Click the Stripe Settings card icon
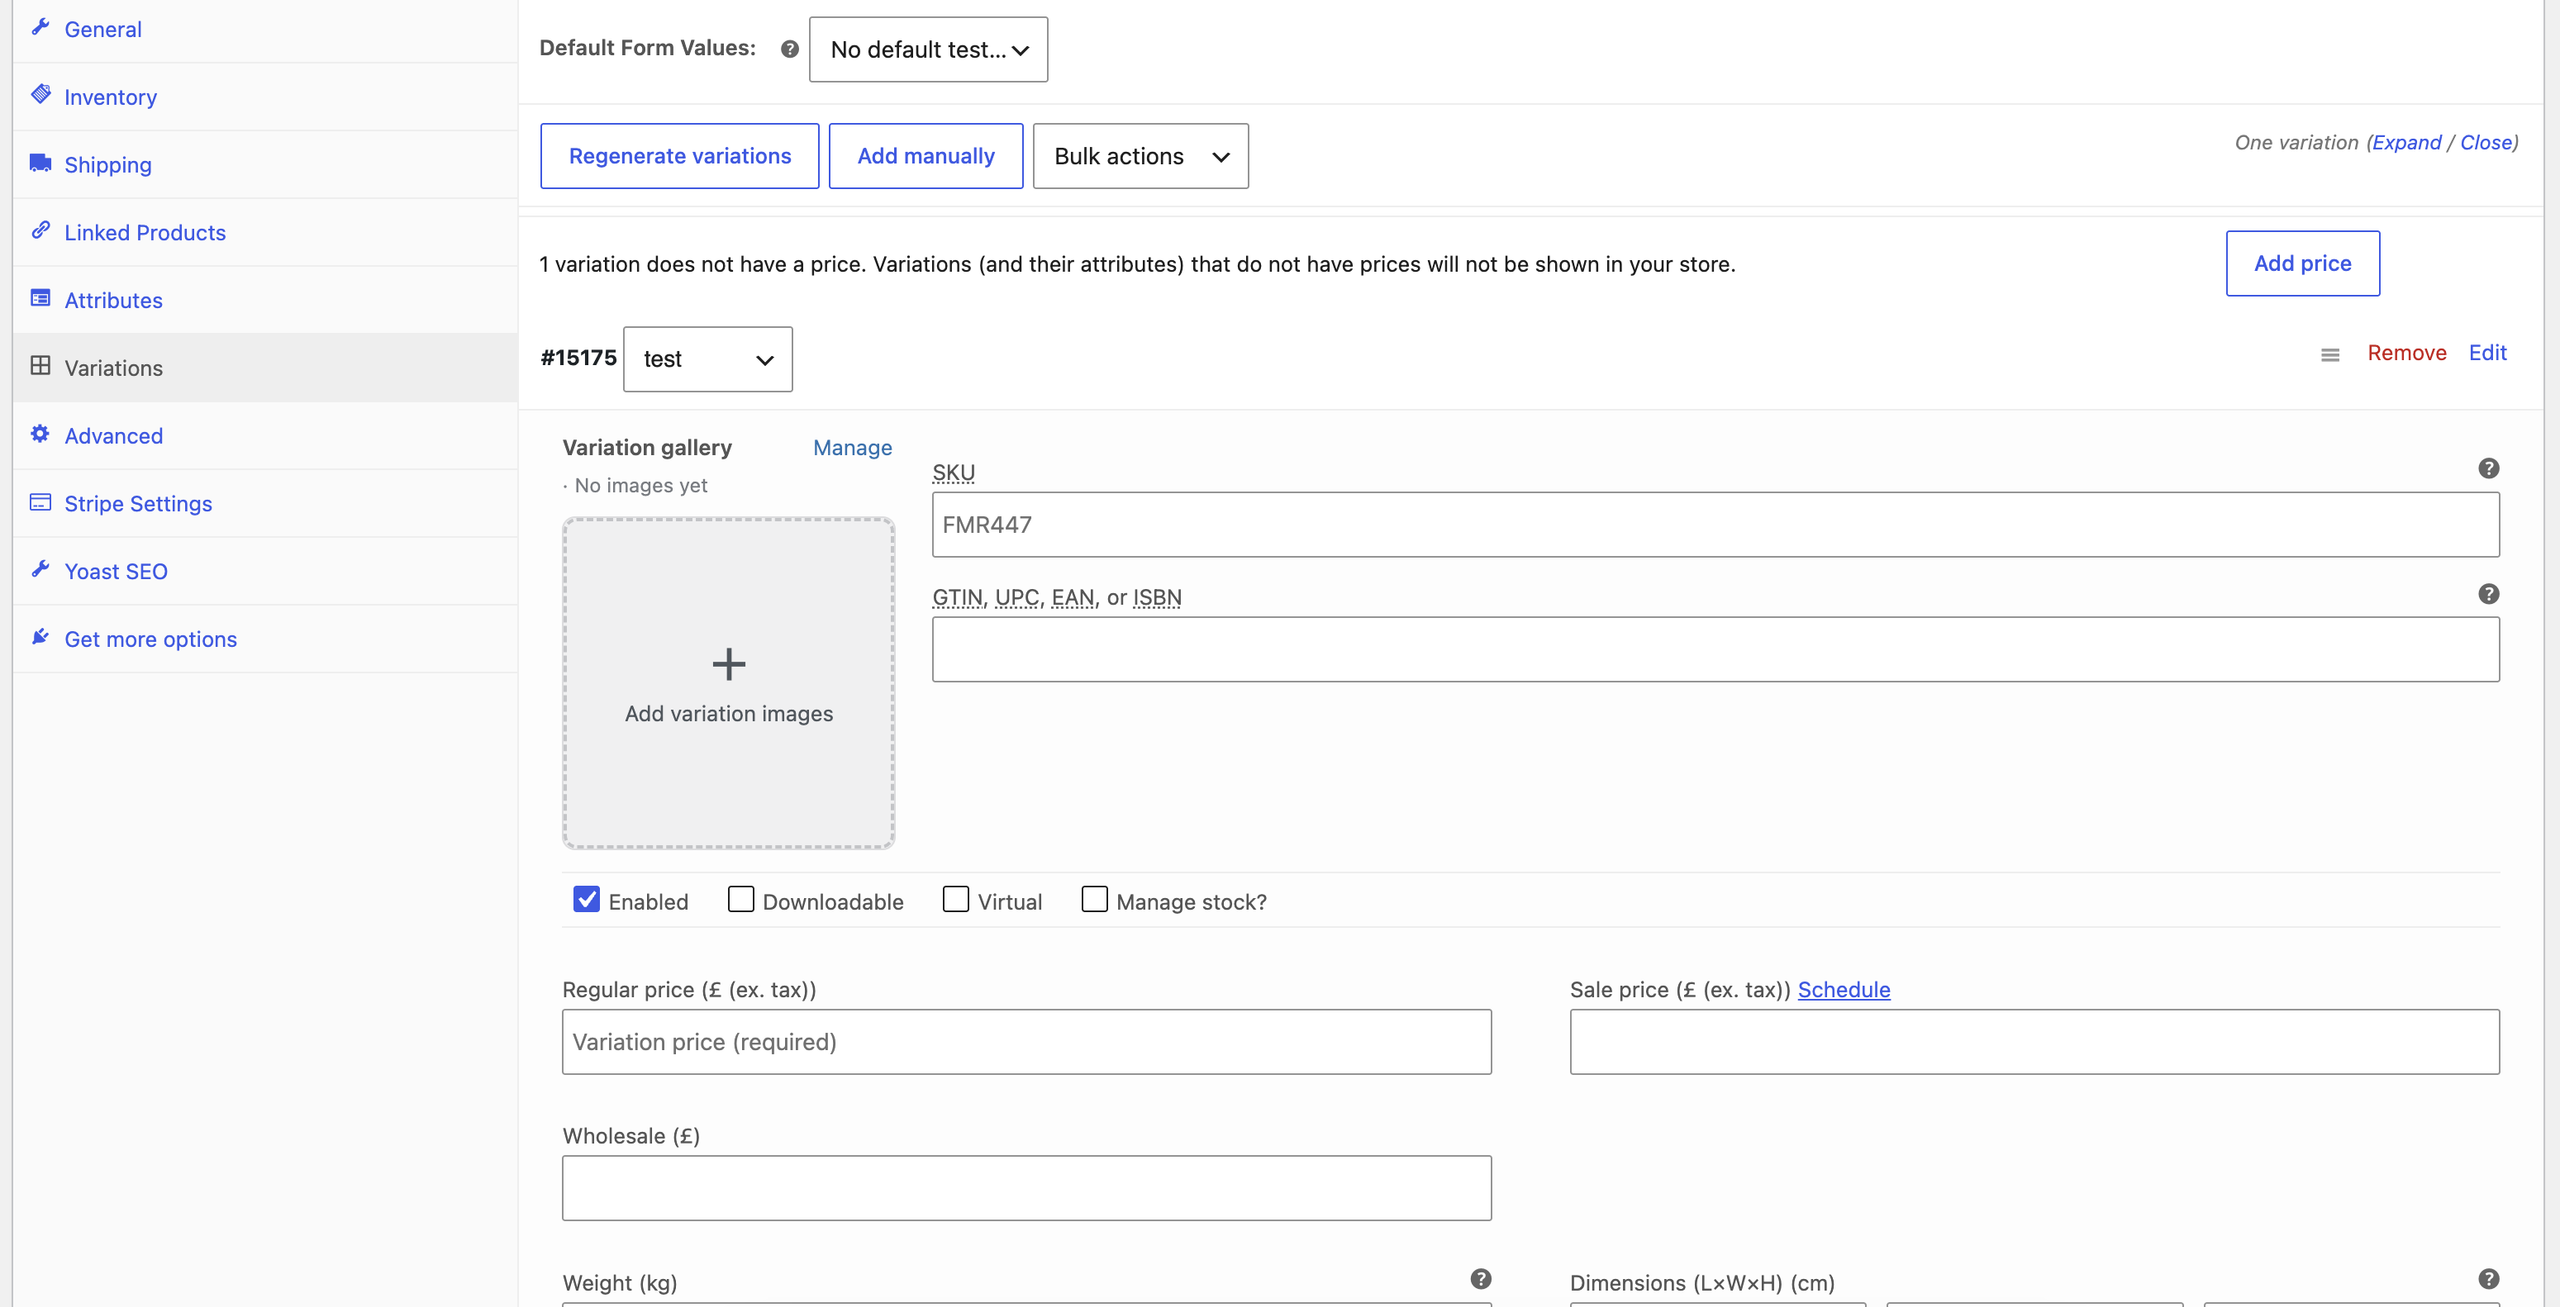Image resolution: width=2560 pixels, height=1307 pixels. coord(40,502)
